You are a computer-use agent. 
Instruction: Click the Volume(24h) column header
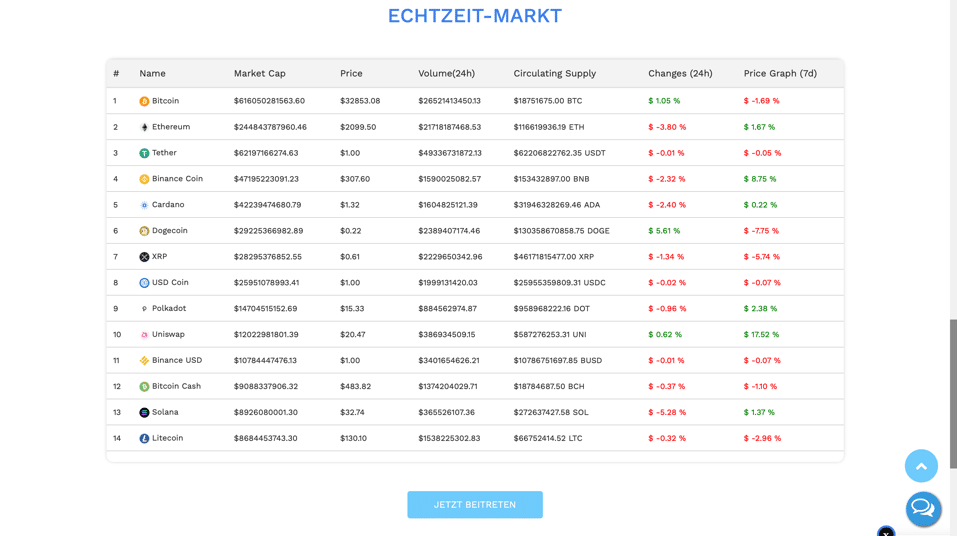(446, 73)
